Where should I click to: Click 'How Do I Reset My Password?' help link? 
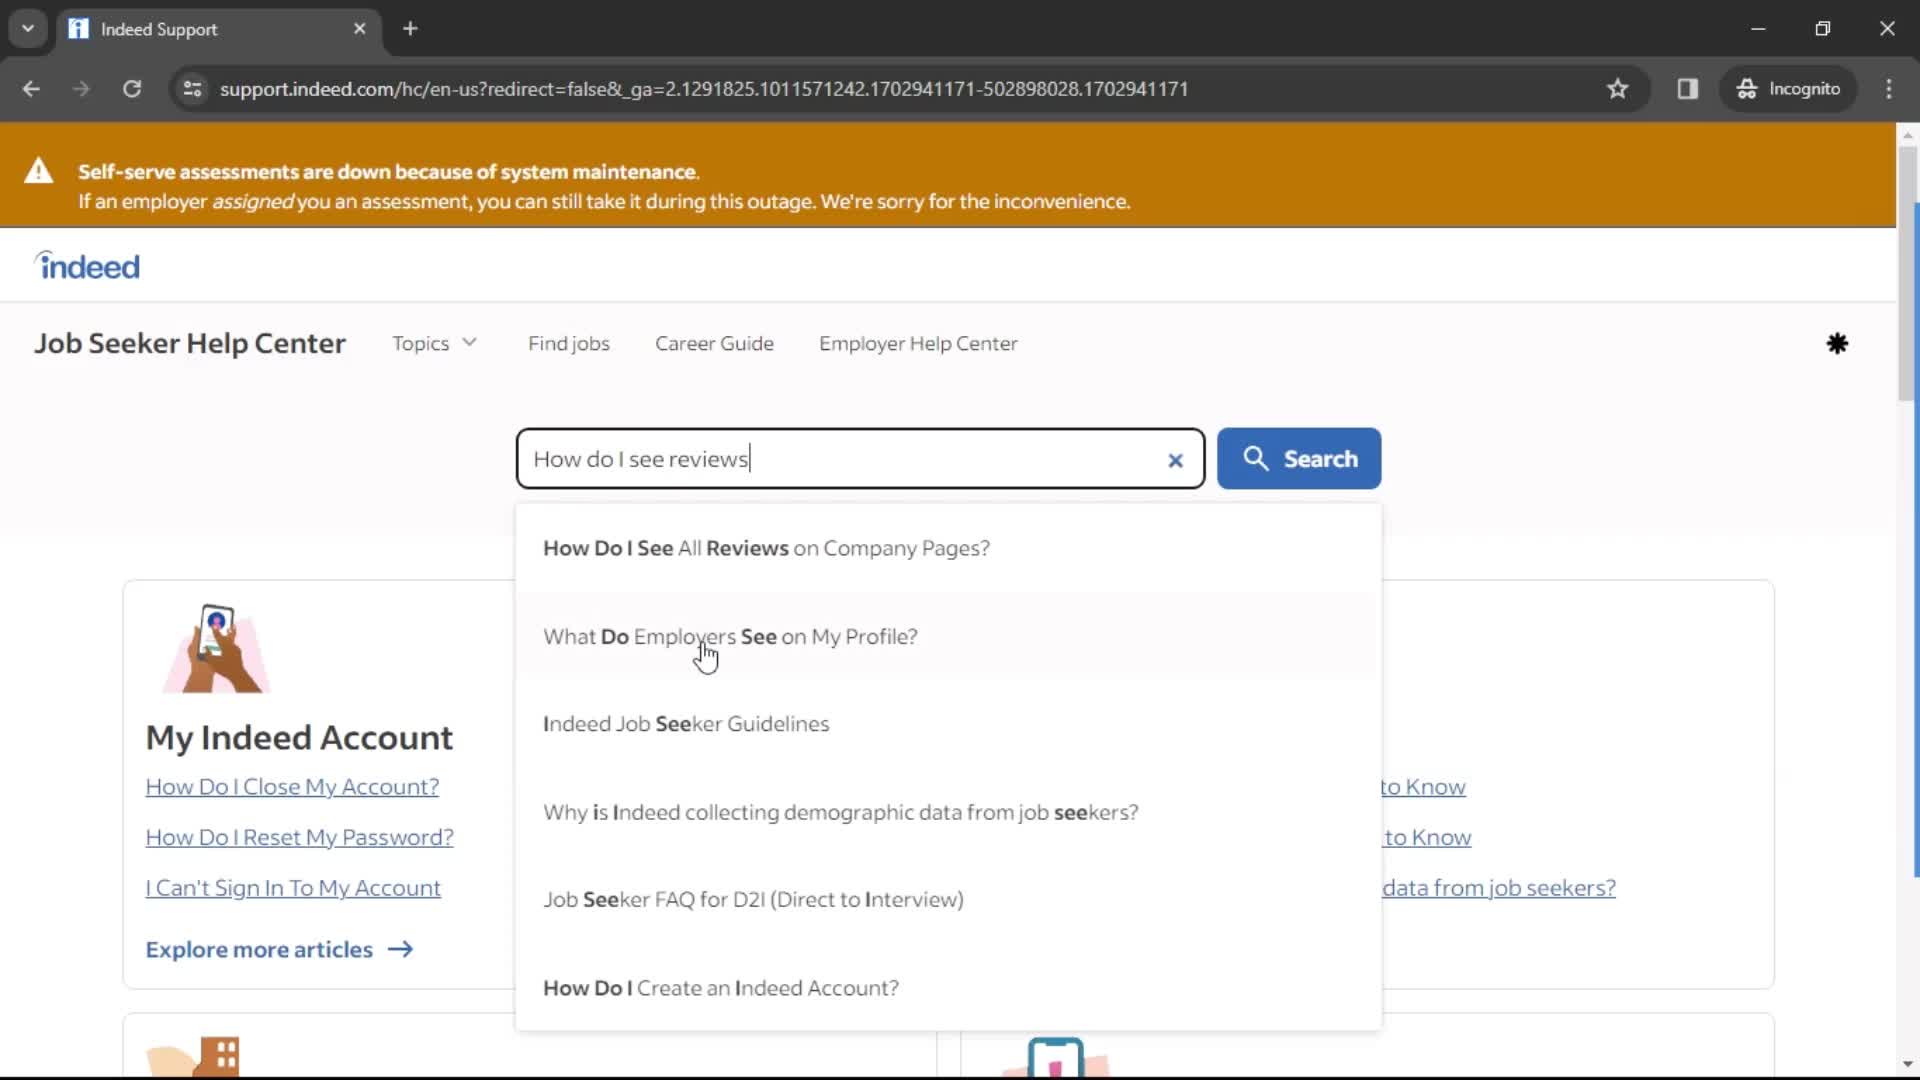[299, 836]
